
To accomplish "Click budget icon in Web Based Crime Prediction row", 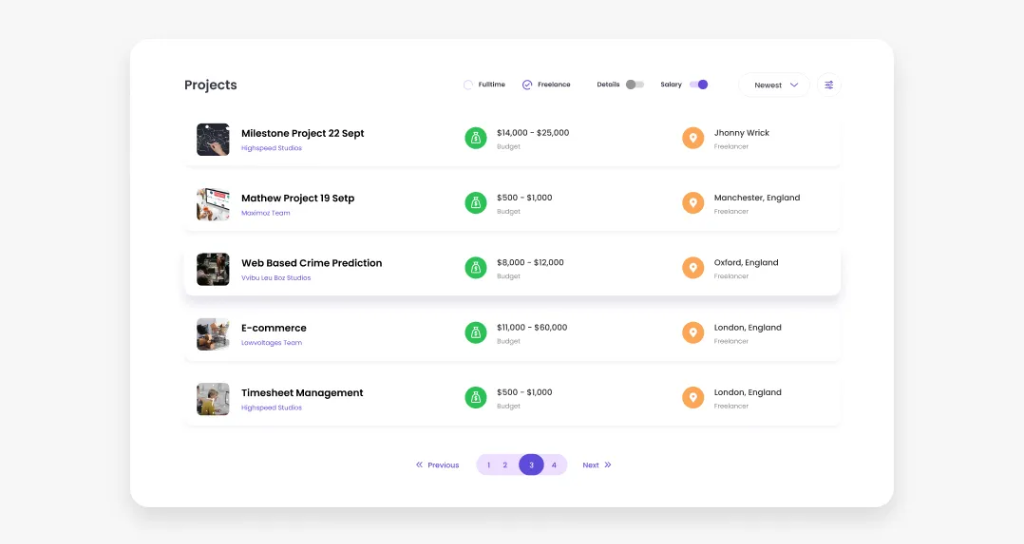I will (x=475, y=268).
